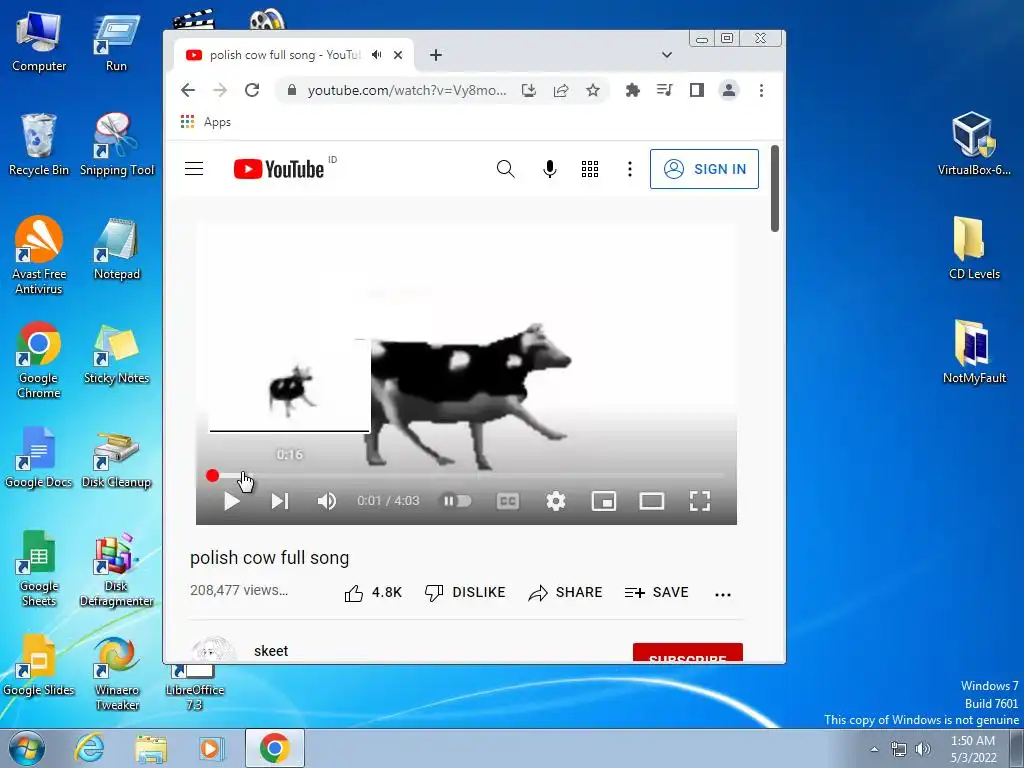This screenshot has height=768, width=1024.
Task: Click the polish cow full song title
Action: coord(269,558)
